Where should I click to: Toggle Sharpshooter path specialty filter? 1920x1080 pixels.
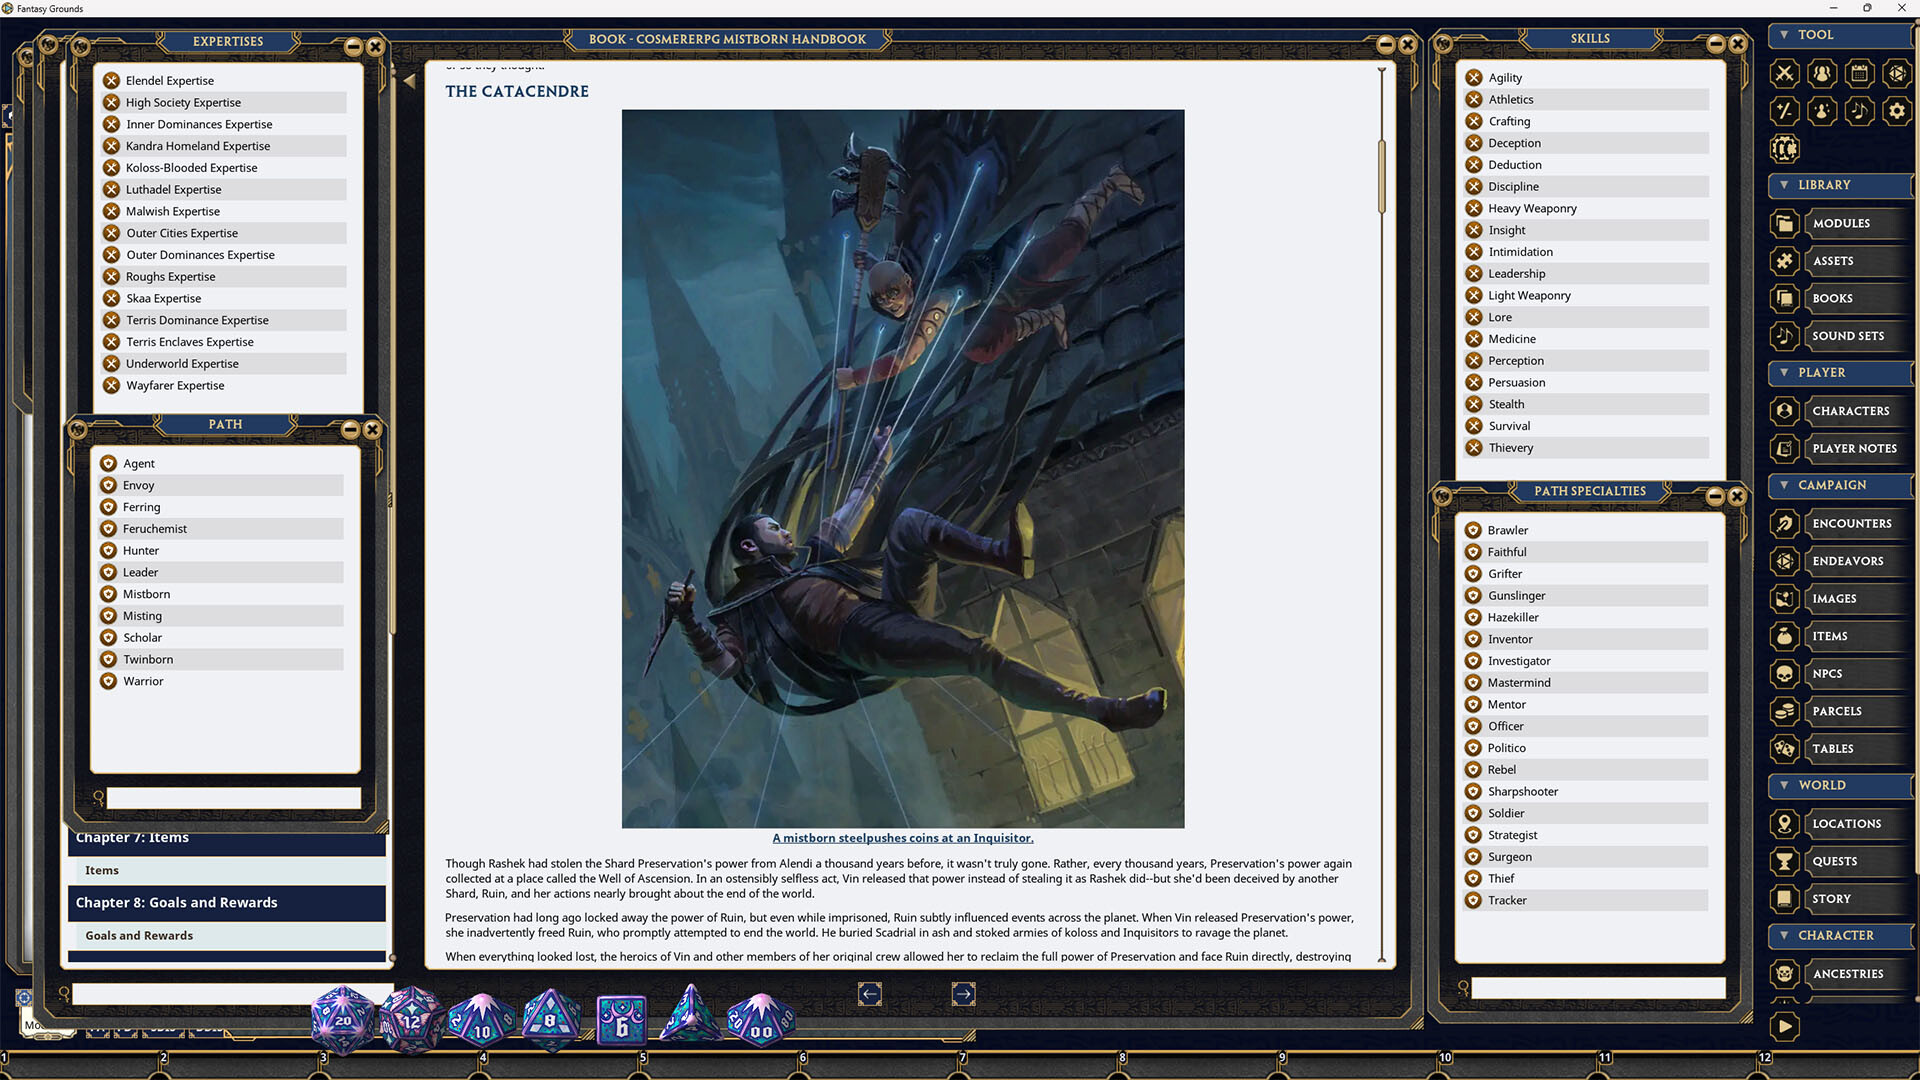click(1585, 792)
